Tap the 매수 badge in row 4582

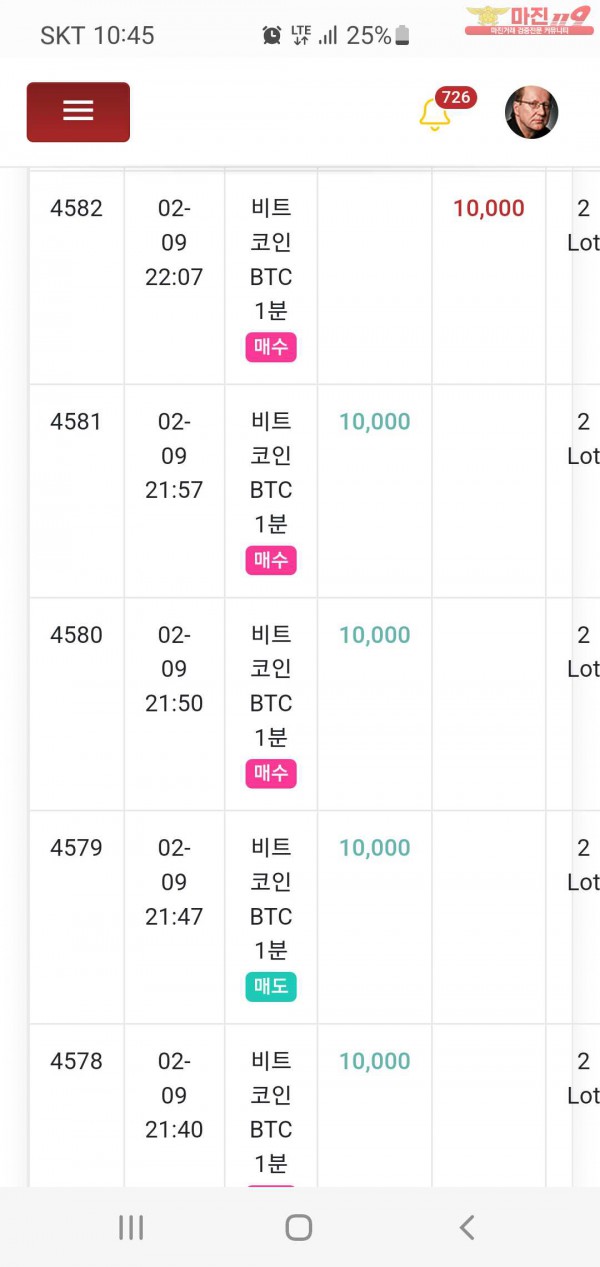point(271,347)
